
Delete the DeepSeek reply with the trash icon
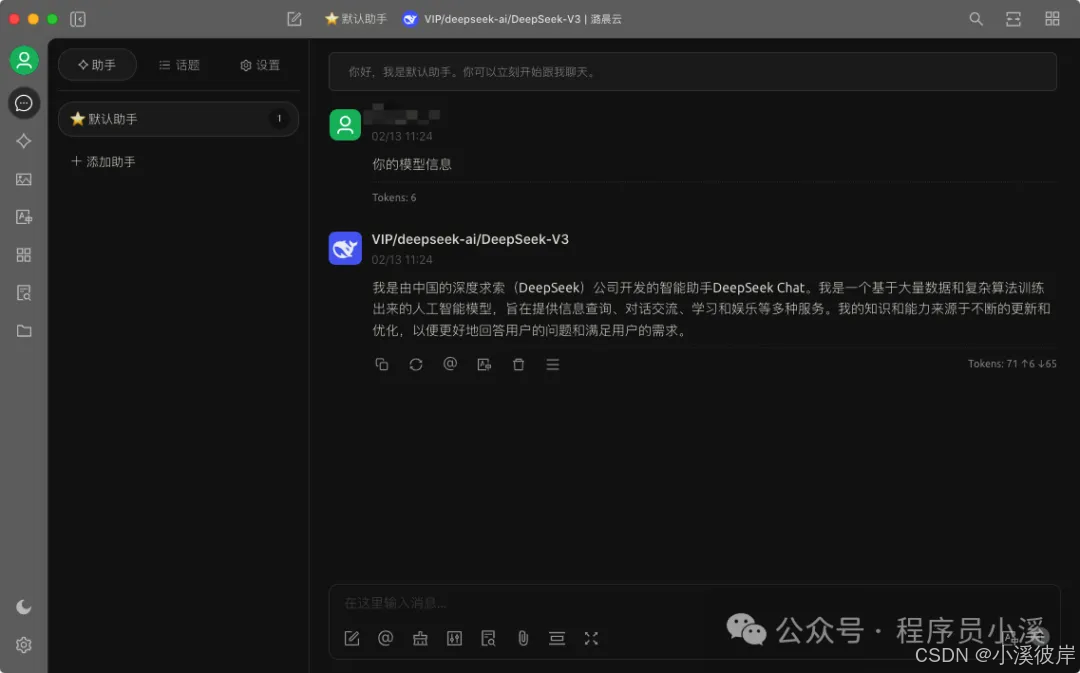coord(519,364)
